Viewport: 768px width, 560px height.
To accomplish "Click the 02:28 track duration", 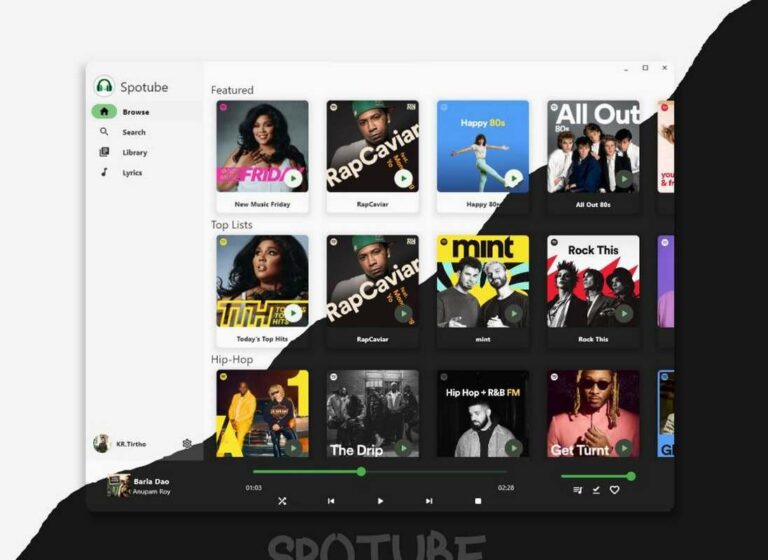I will [506, 487].
